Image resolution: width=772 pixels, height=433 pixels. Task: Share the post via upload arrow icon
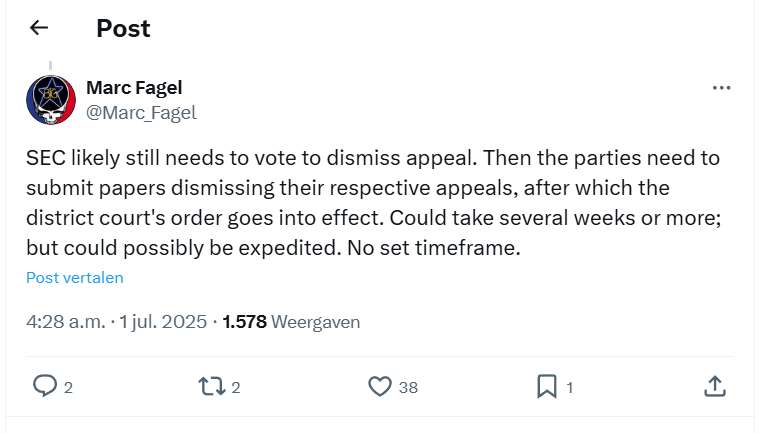[715, 386]
